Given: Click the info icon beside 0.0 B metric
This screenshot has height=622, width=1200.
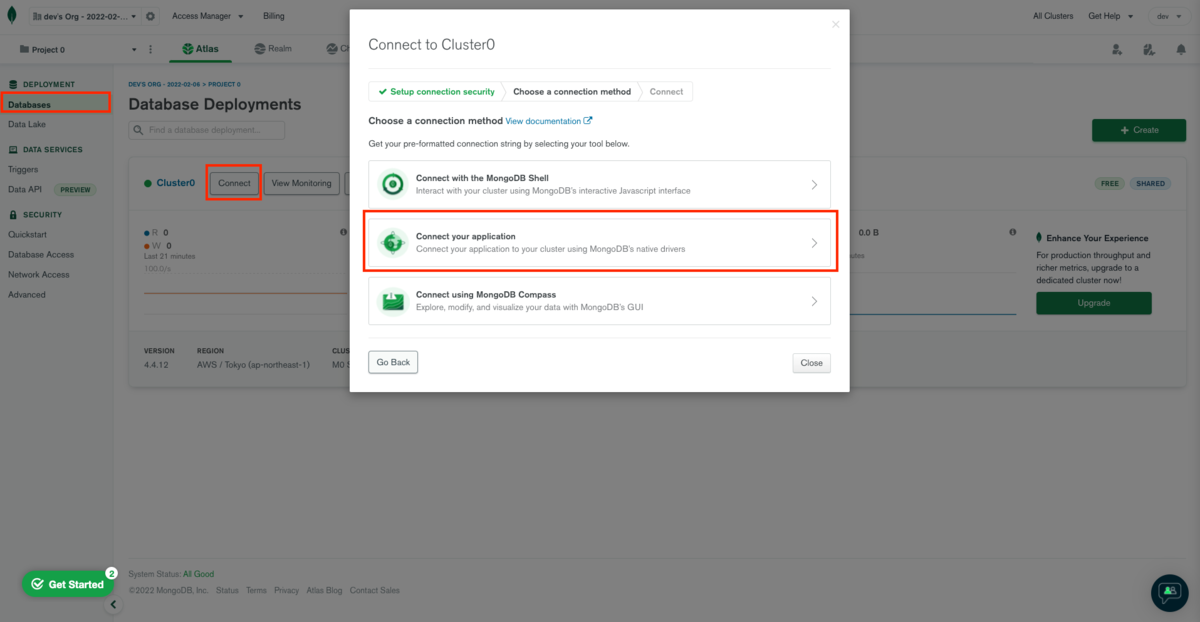Looking at the screenshot, I should pyautogui.click(x=1012, y=232).
